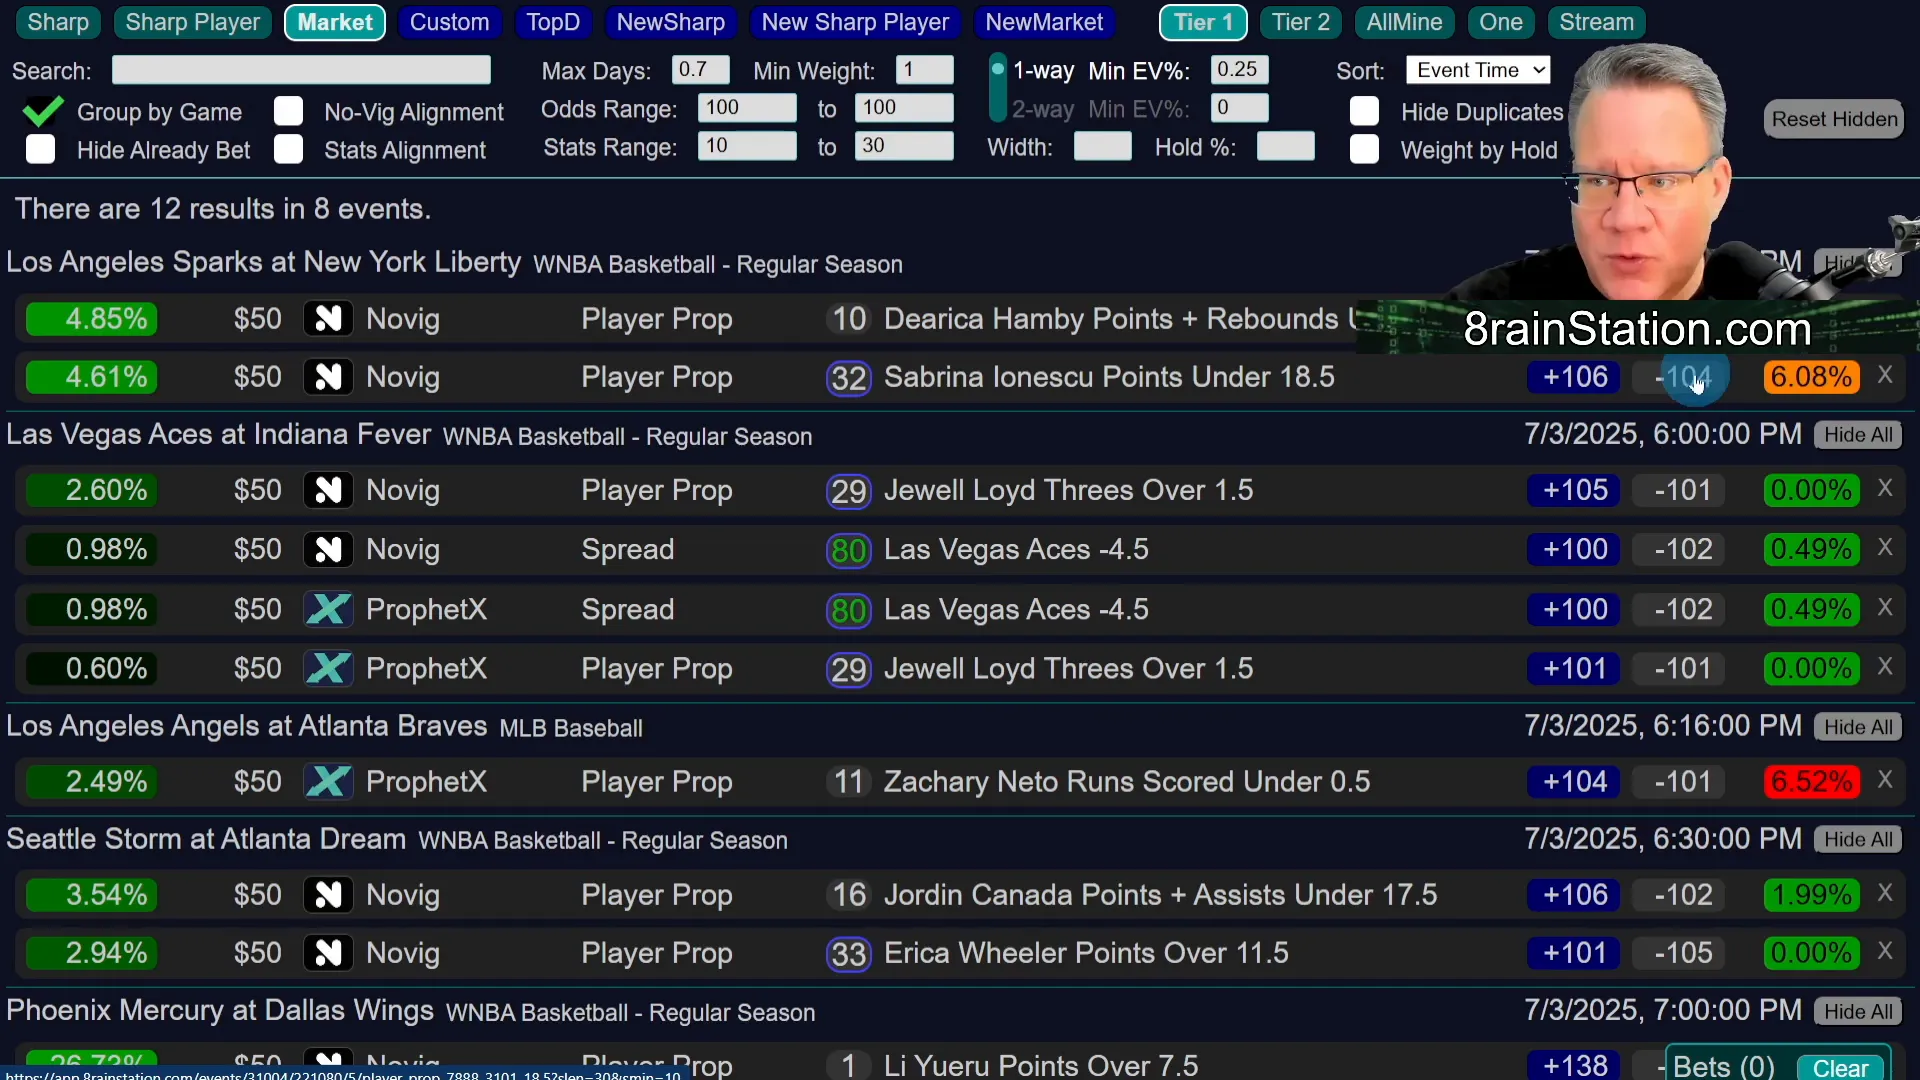The image size is (1920, 1080).
Task: Click circled 80 badge on Novig Spread row
Action: 848,550
